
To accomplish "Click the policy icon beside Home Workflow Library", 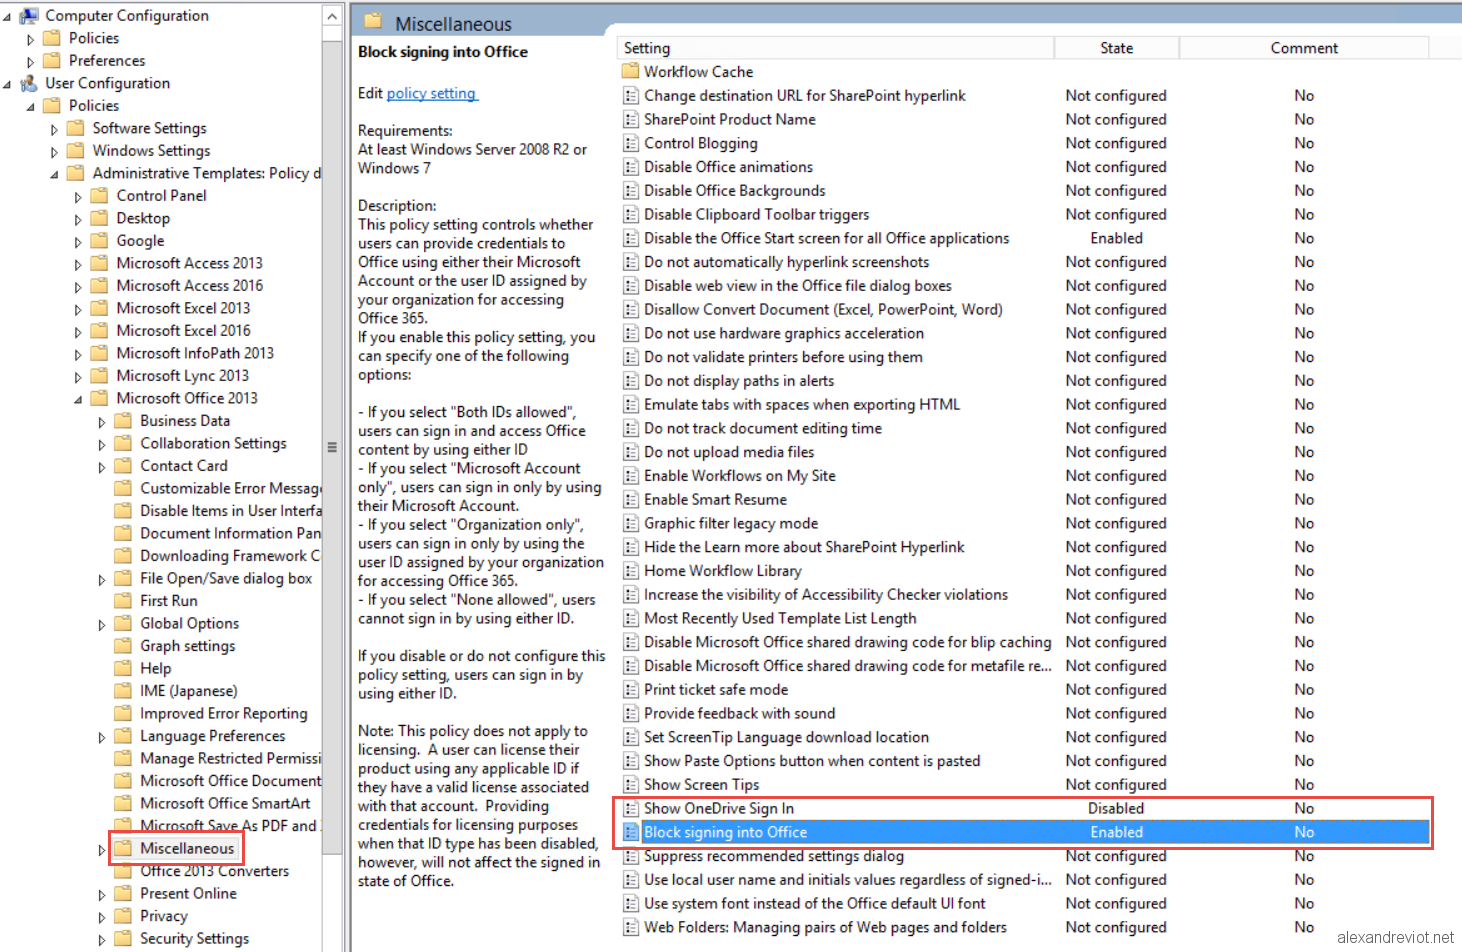I will pos(630,571).
